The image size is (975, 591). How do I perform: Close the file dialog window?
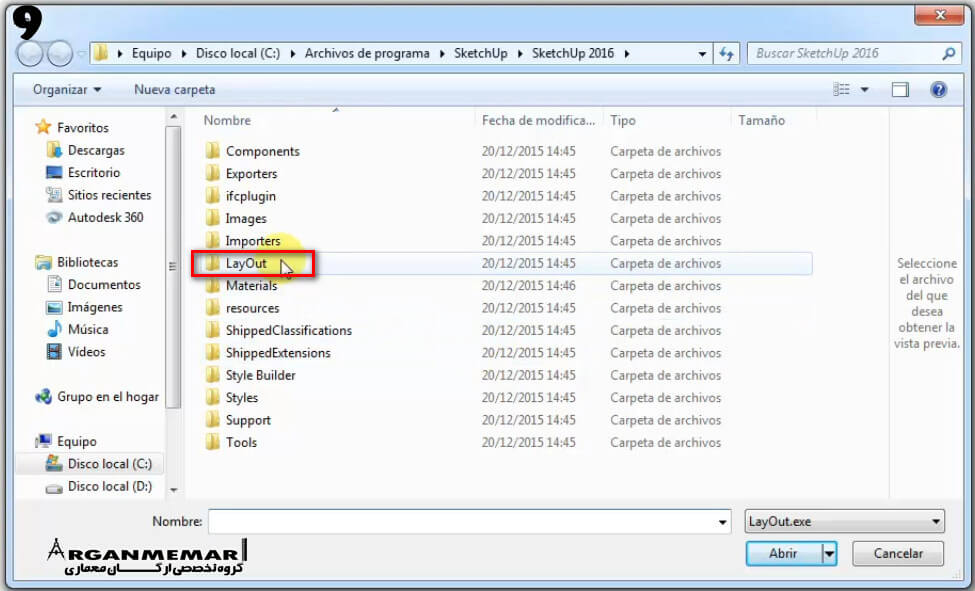[x=939, y=15]
